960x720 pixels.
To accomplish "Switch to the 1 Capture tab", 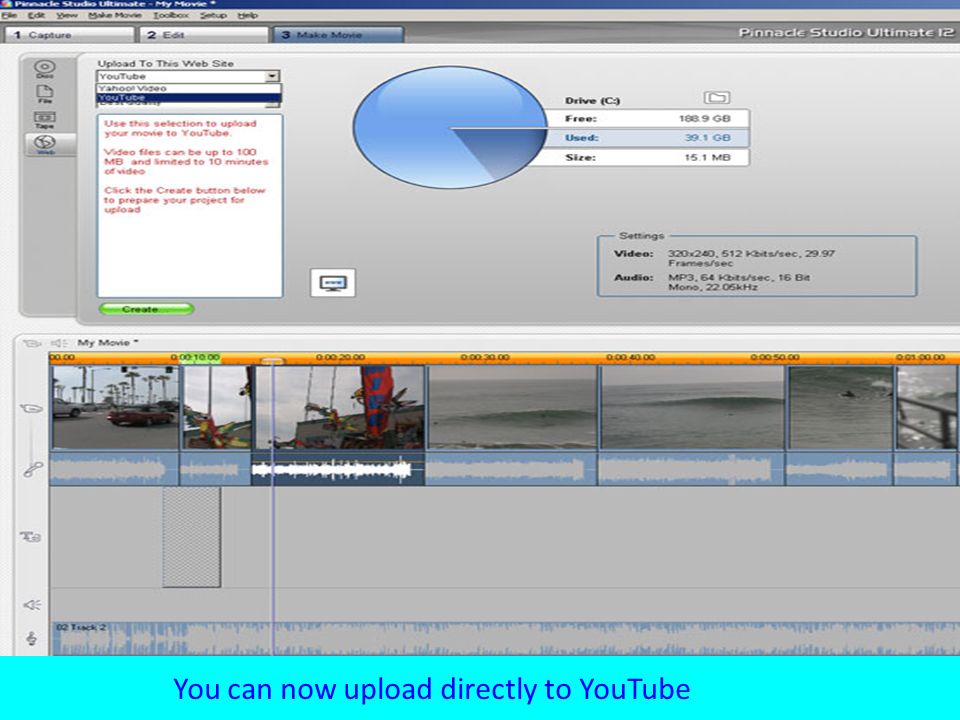I will coord(69,35).
